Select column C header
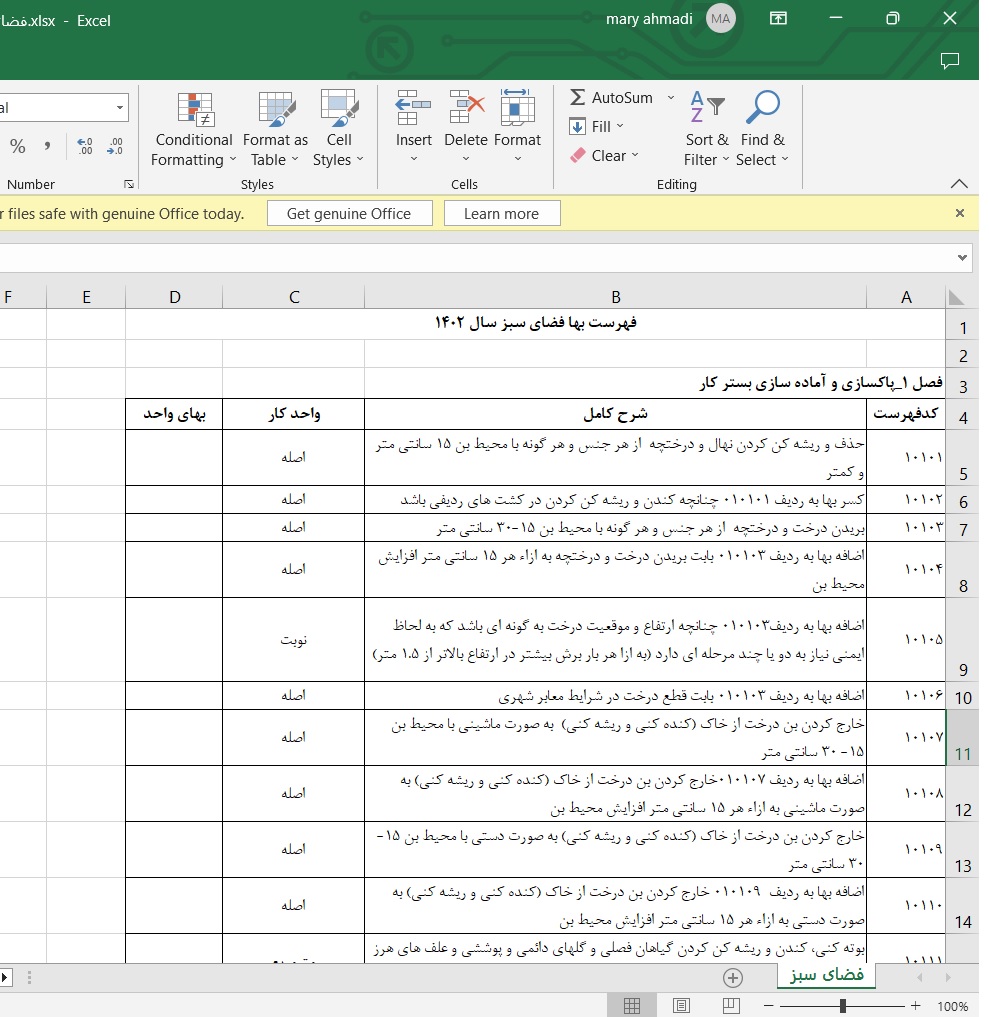Screen dimensions: 989x1017 tap(294, 297)
